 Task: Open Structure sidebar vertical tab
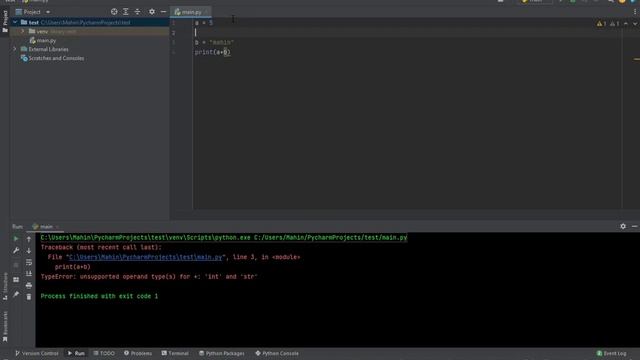coord(5,286)
